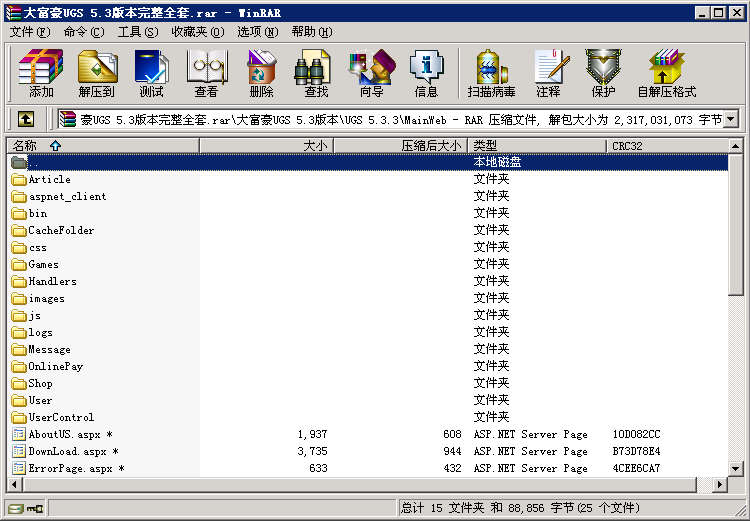Show archive Info (信息) icon

(426, 72)
